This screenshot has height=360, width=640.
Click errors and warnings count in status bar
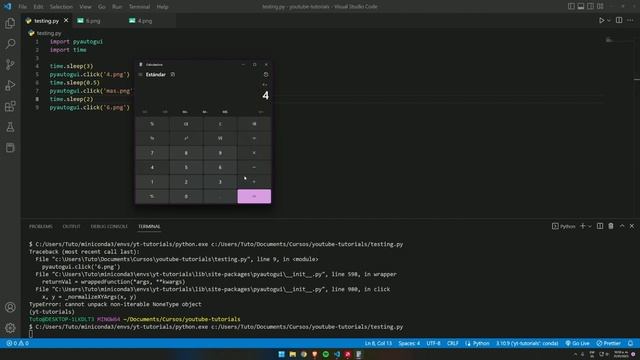(x=18, y=343)
